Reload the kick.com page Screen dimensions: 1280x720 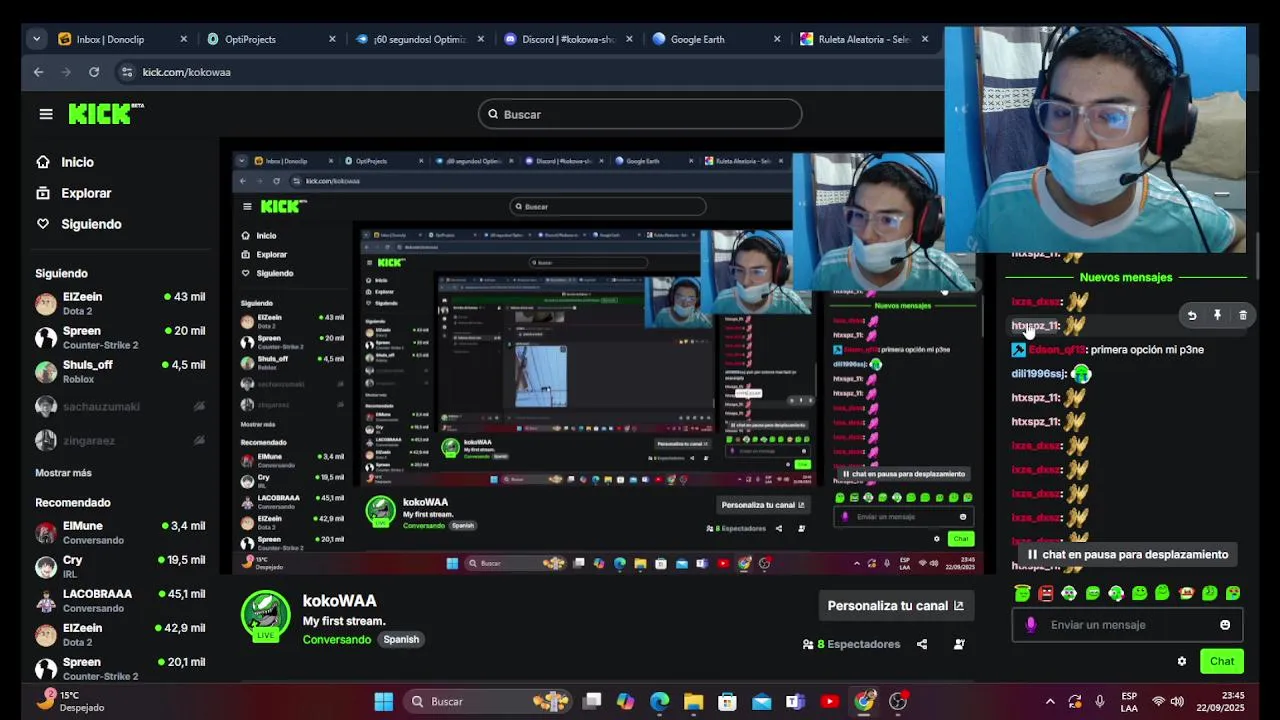click(x=94, y=72)
